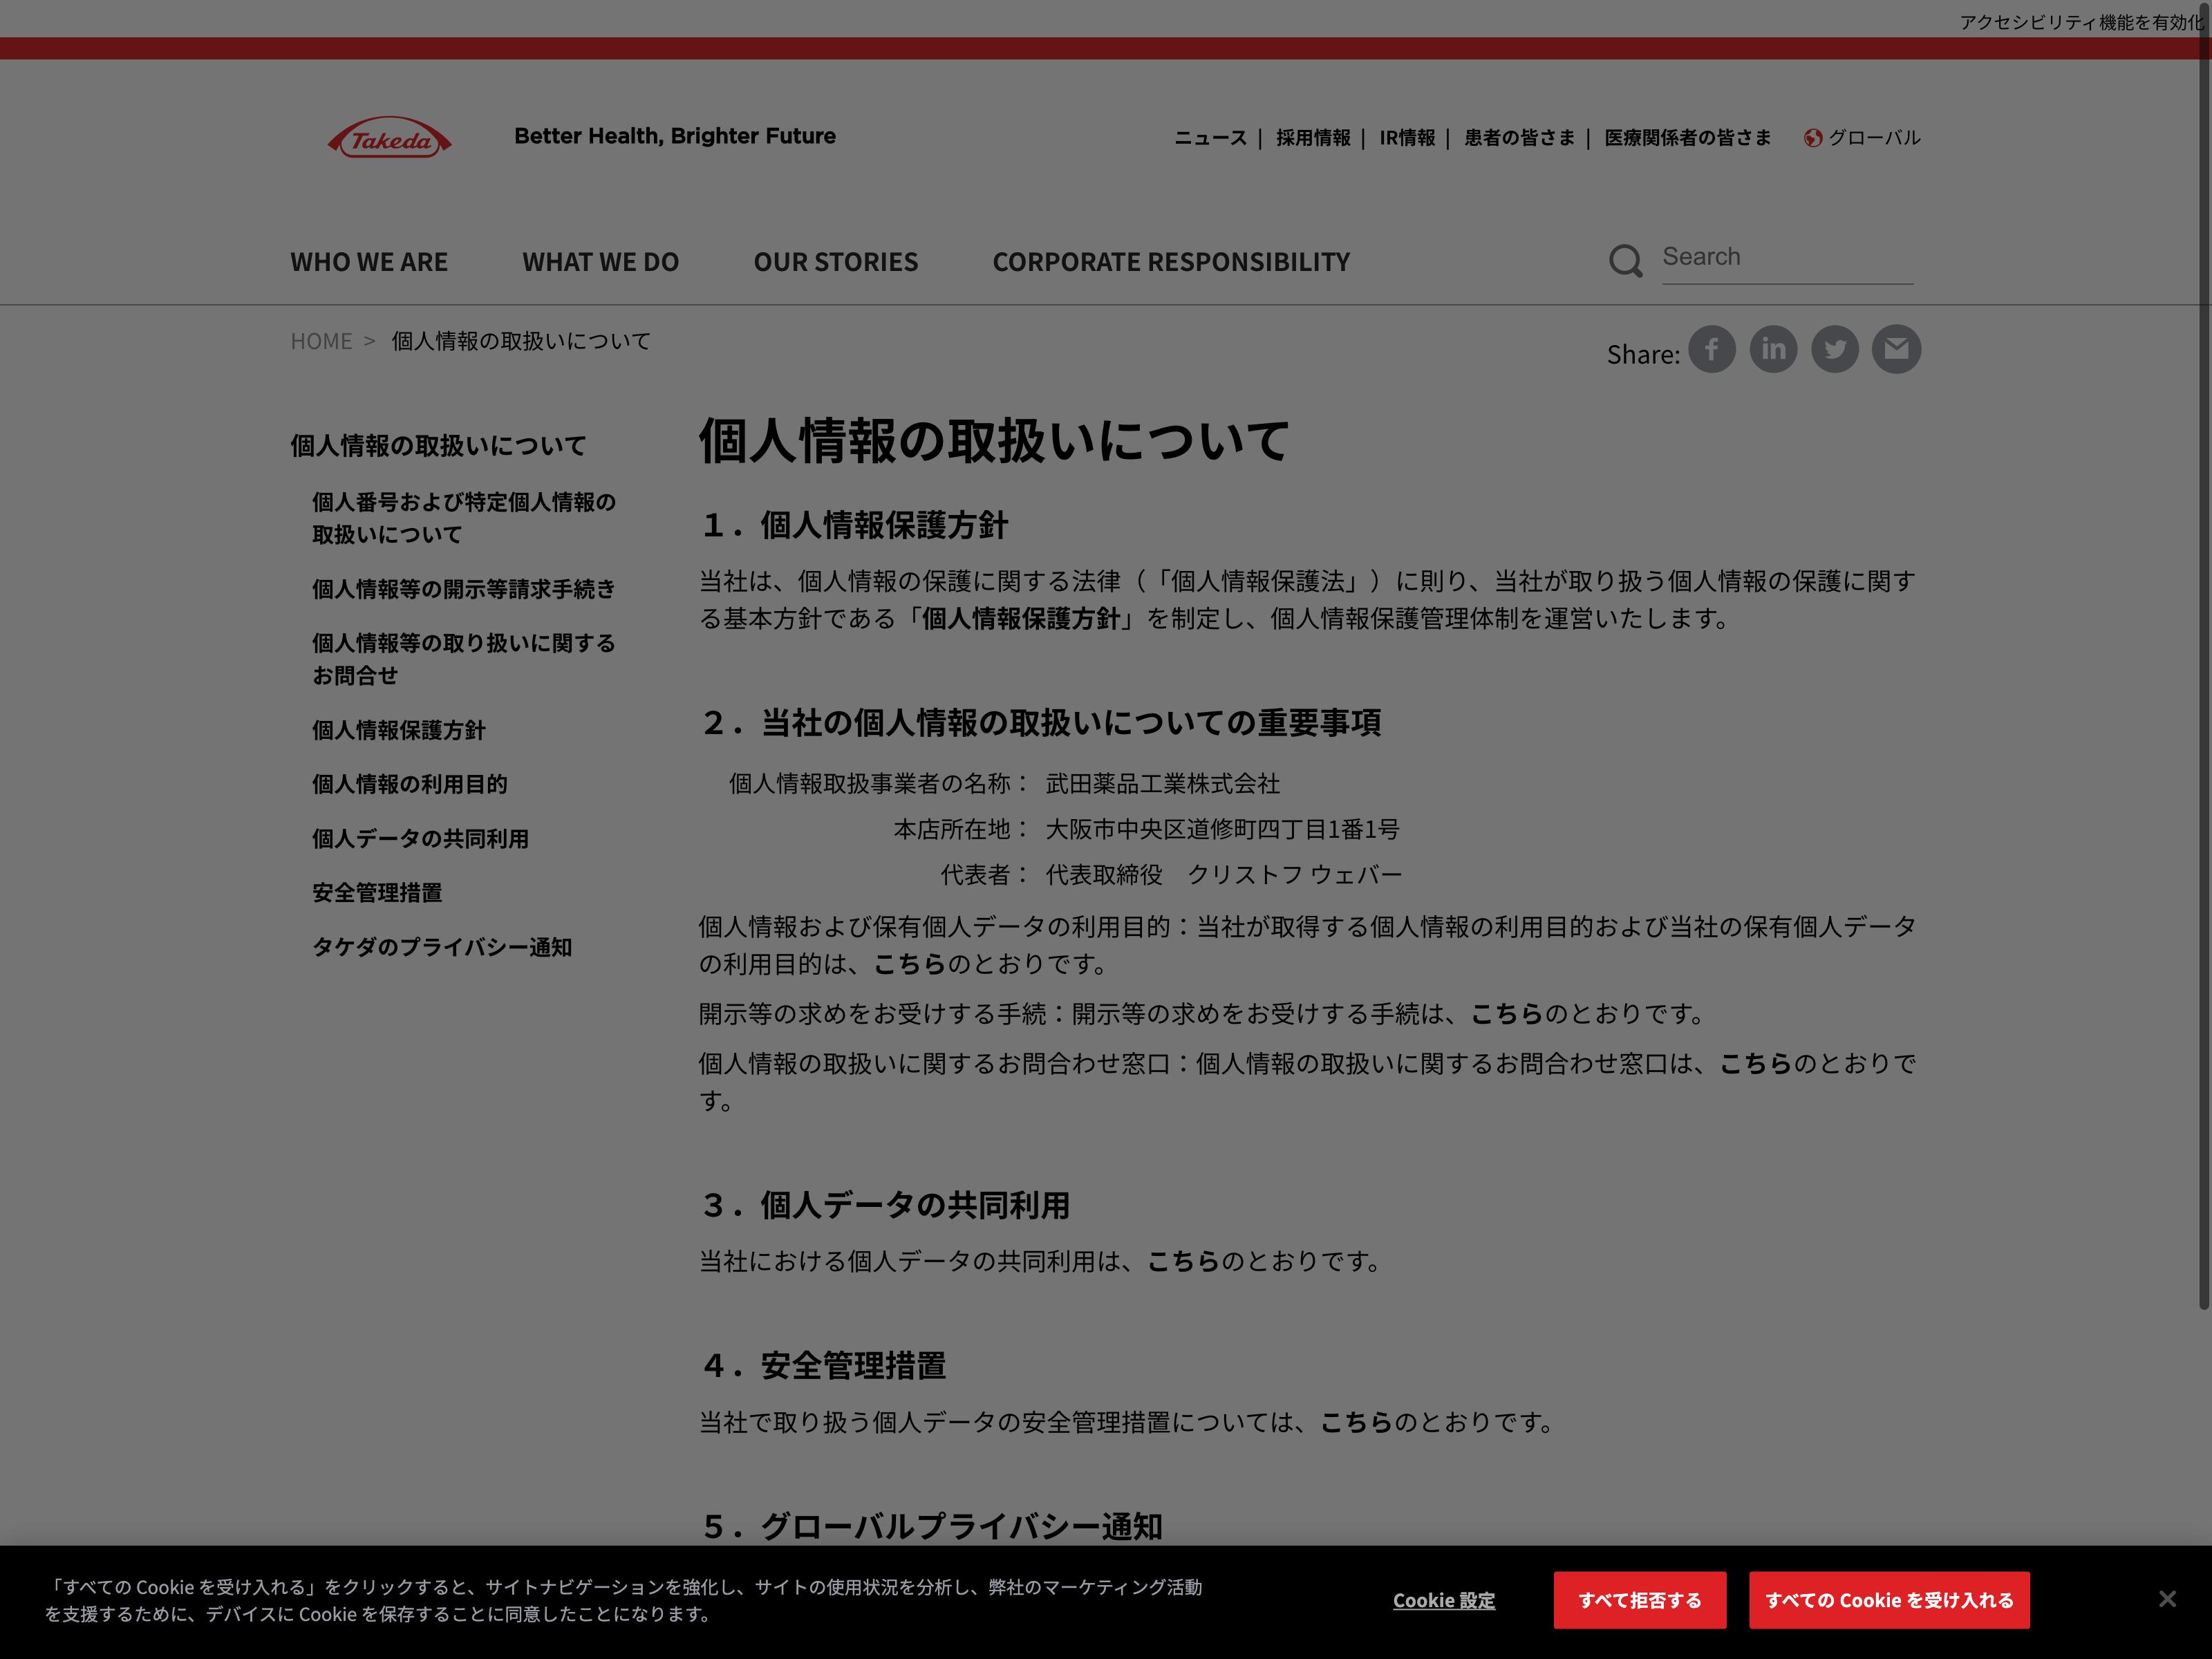Viewport: 2212px width, 1659px height.
Task: Enable accessibility features link at top
Action: [x=2080, y=22]
